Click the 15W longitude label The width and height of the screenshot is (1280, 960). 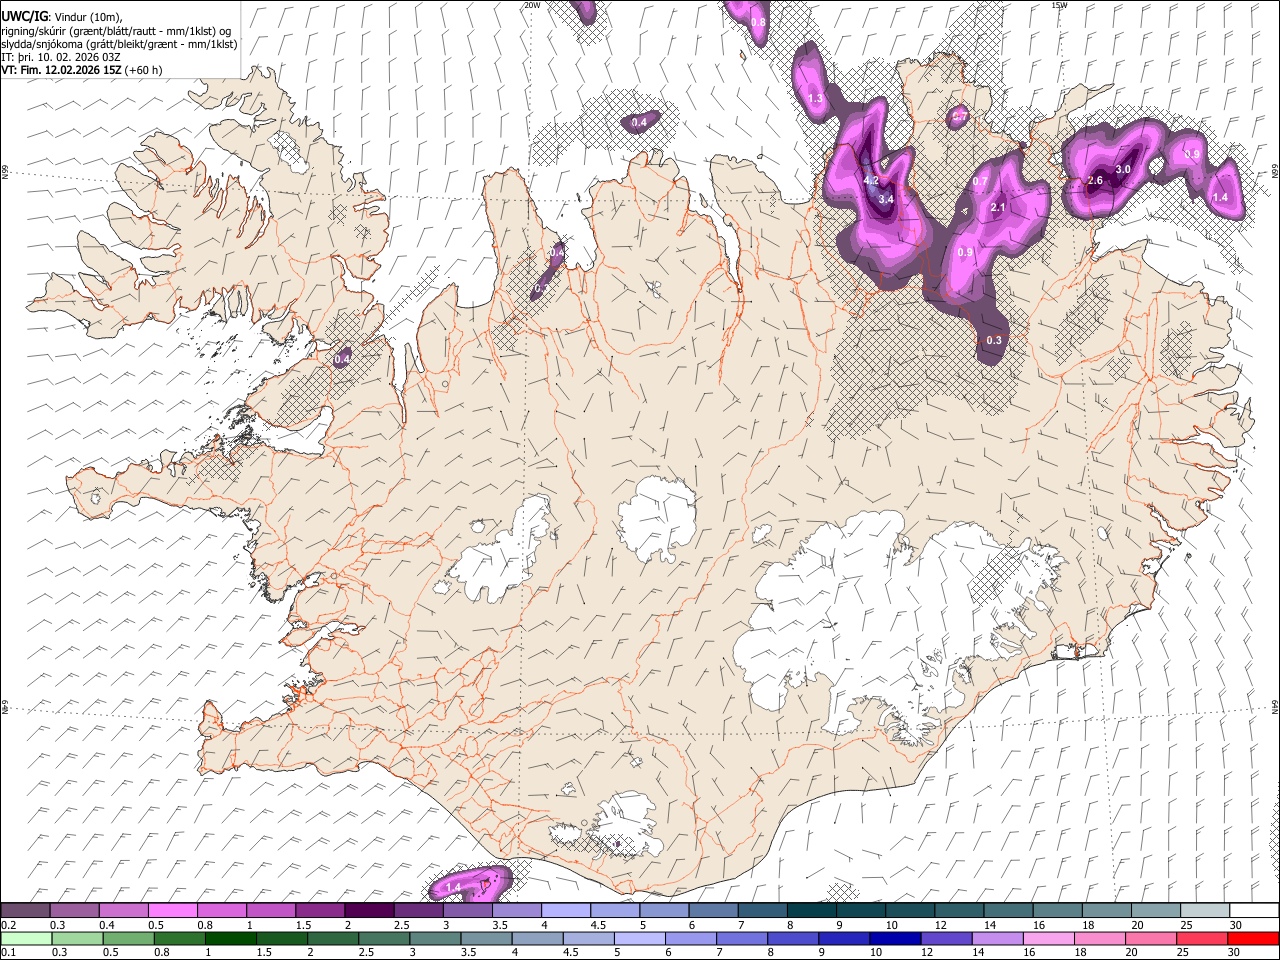click(x=1059, y=5)
